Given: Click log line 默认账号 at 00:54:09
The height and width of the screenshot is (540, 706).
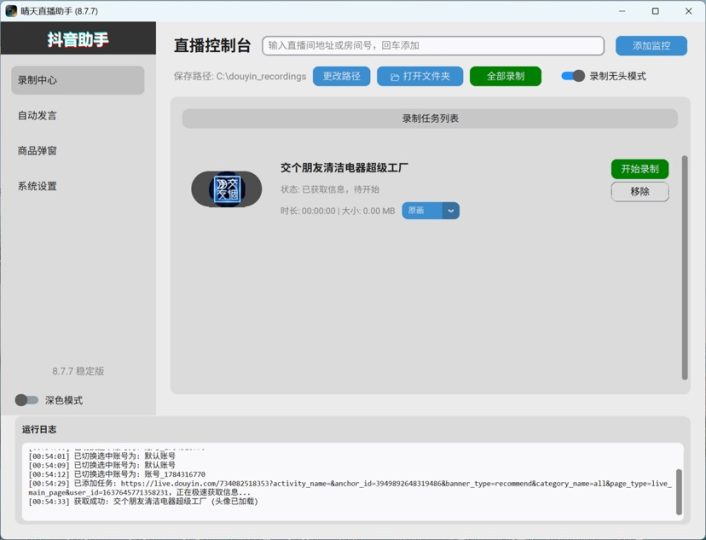Looking at the screenshot, I should (x=102, y=465).
